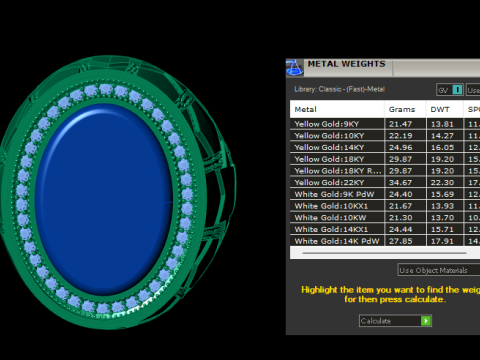
Task: Click the blue oval cabochon stone
Action: (104, 199)
